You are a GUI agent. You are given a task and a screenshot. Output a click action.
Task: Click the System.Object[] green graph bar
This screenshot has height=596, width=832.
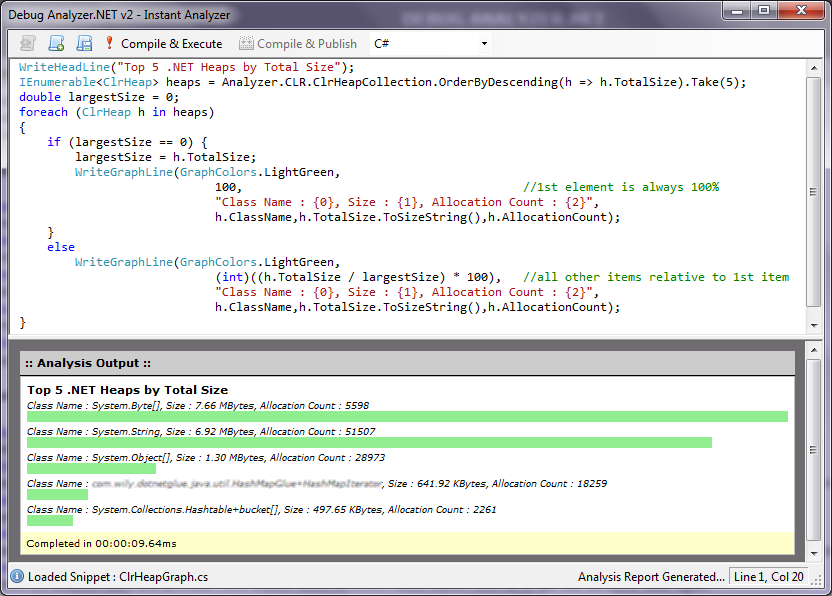(91, 468)
